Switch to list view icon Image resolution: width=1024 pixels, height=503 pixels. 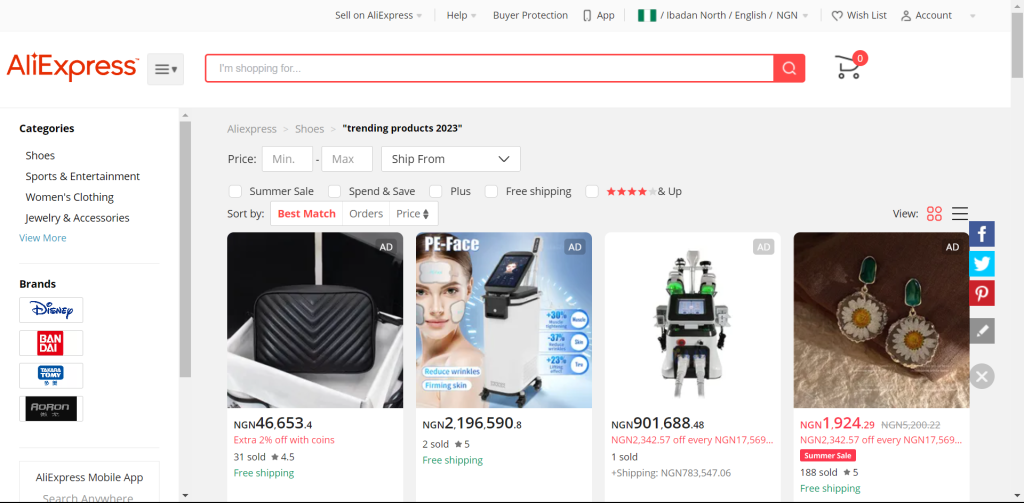click(959, 214)
